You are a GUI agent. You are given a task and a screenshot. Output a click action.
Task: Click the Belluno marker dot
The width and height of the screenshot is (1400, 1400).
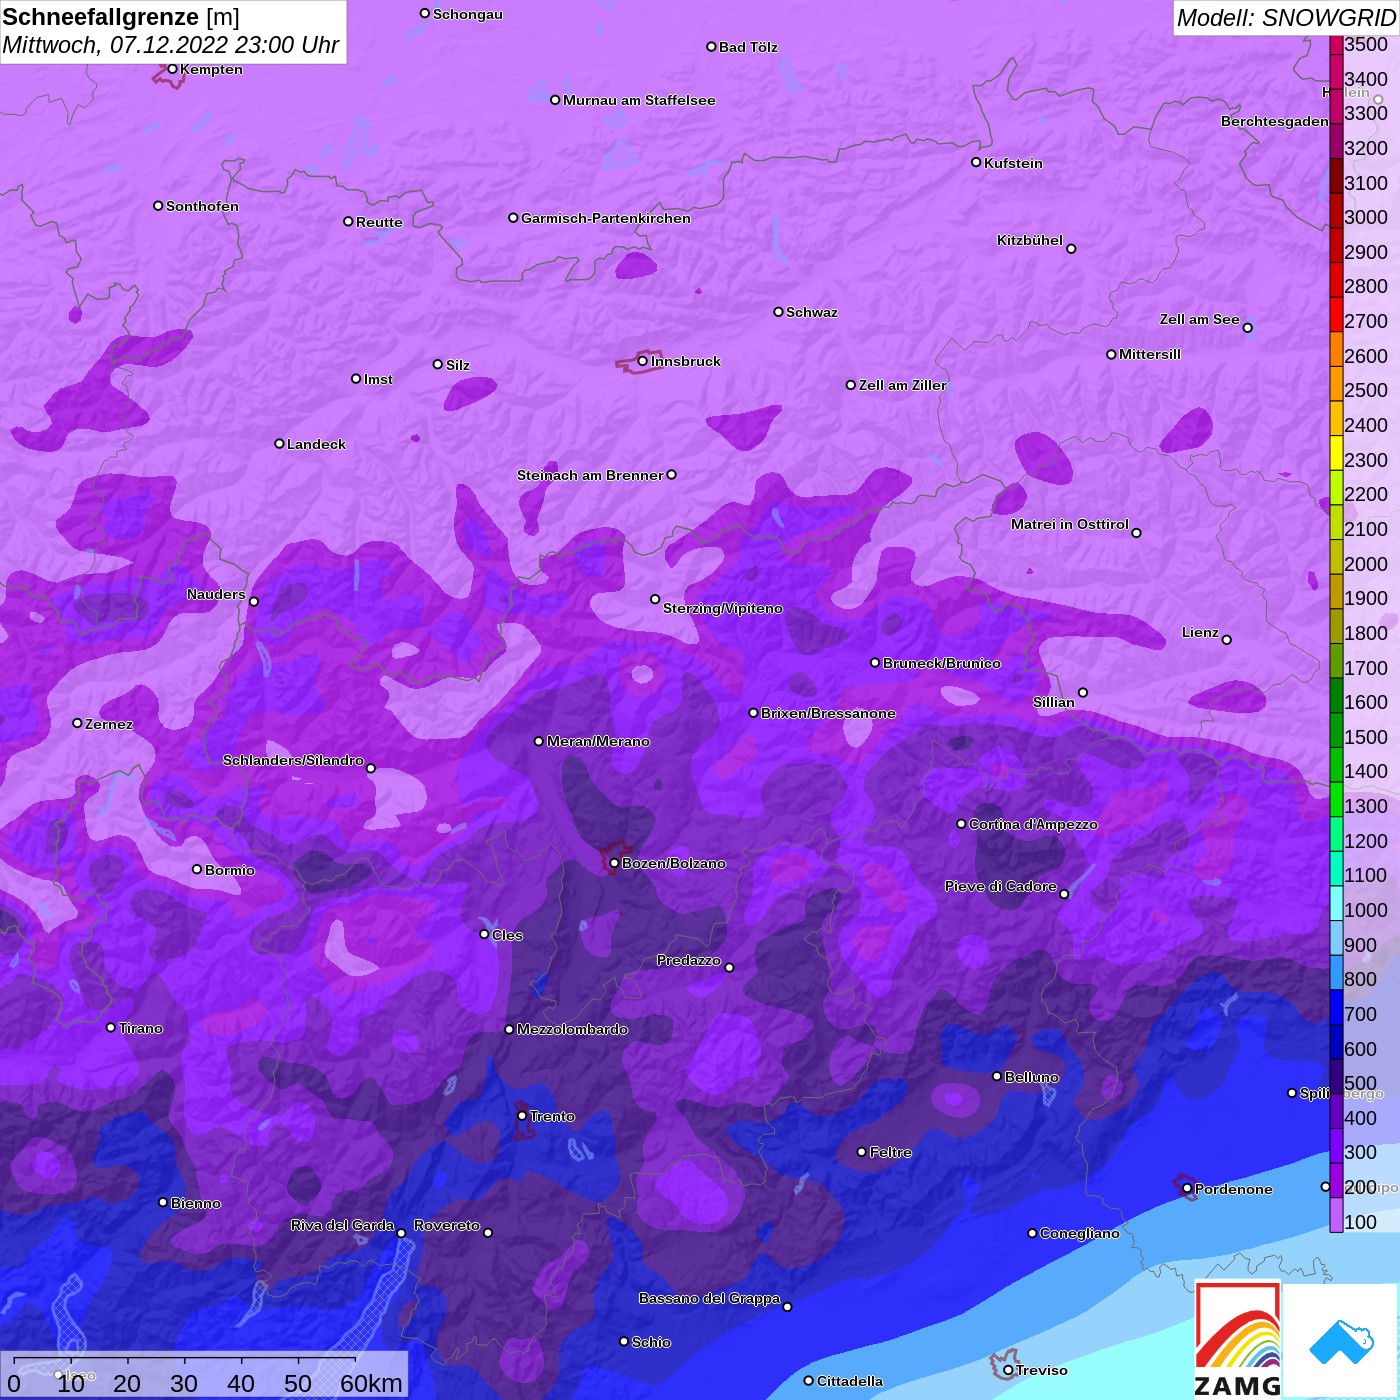tap(996, 1076)
